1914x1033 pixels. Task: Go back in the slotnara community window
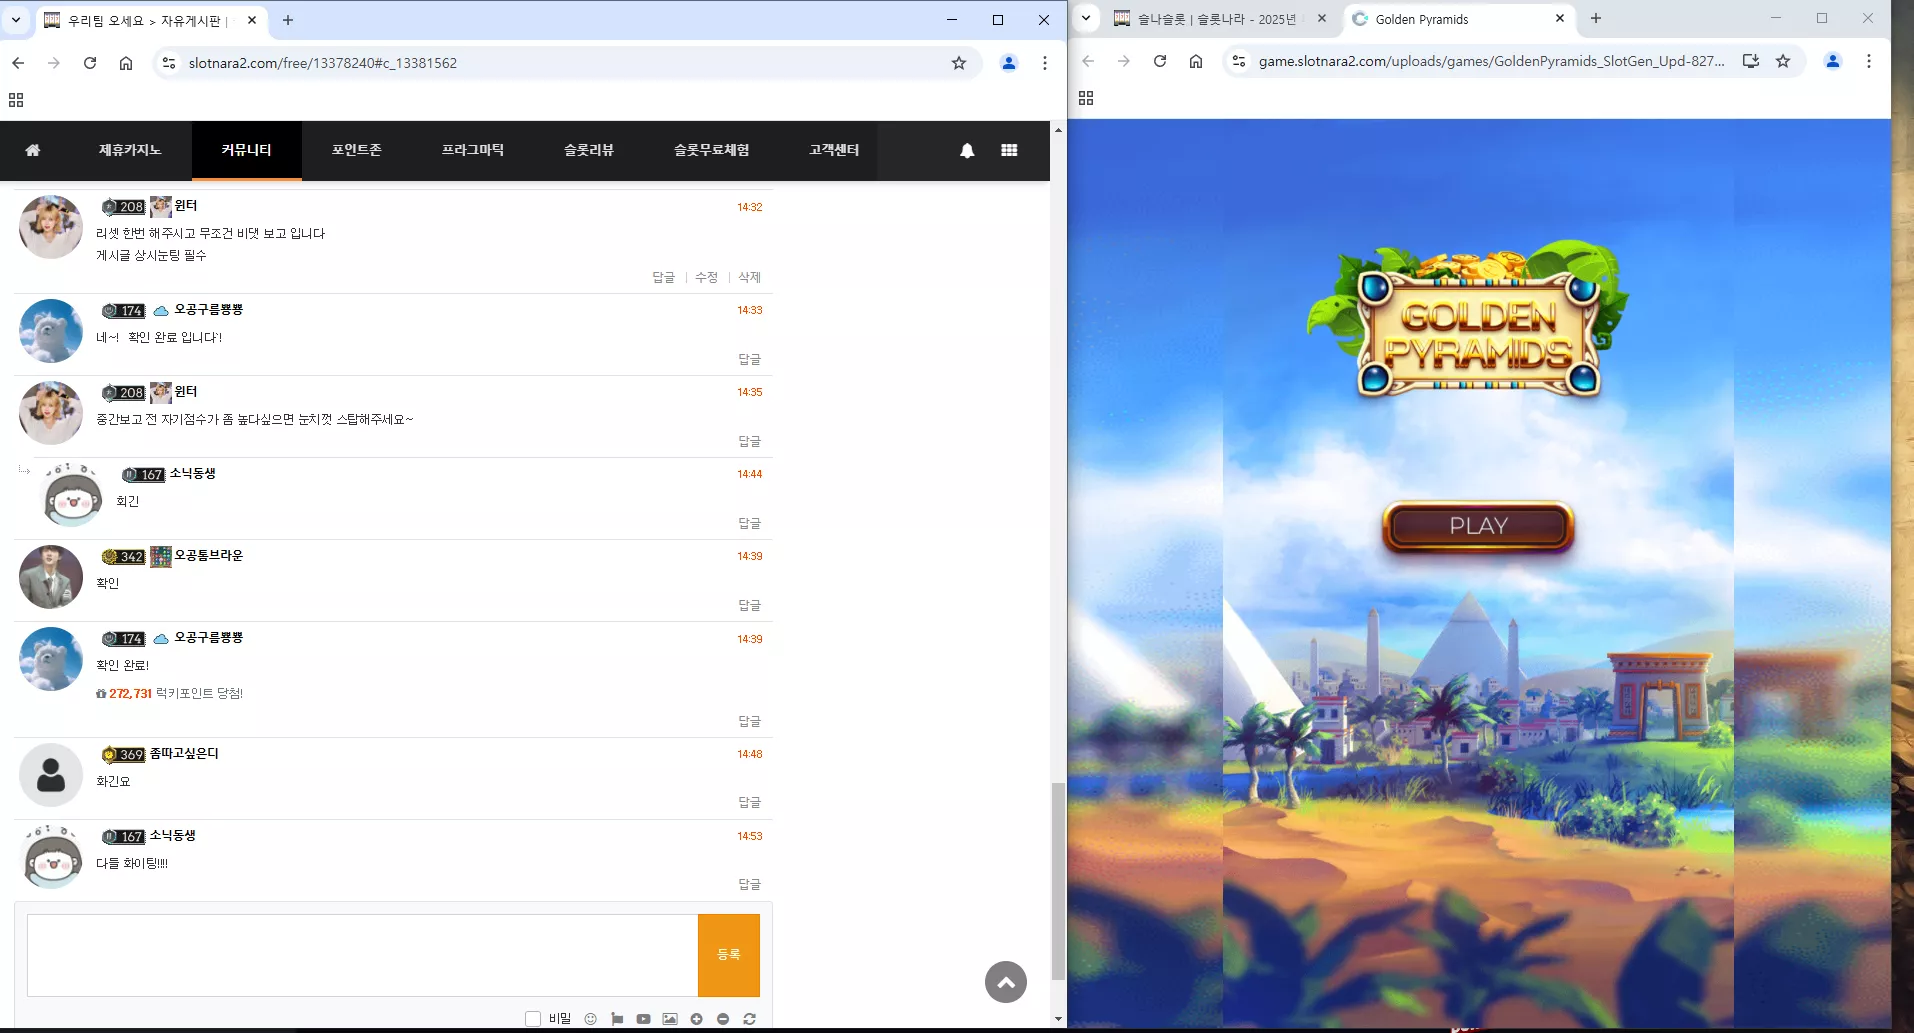coord(18,63)
